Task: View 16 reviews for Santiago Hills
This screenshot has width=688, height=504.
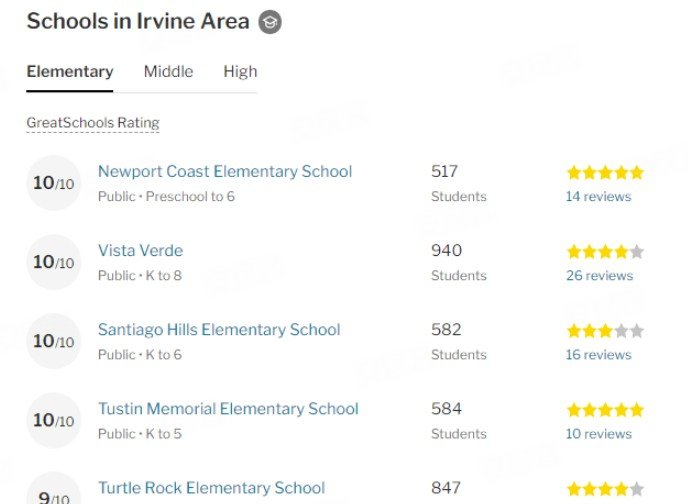Action: (598, 354)
